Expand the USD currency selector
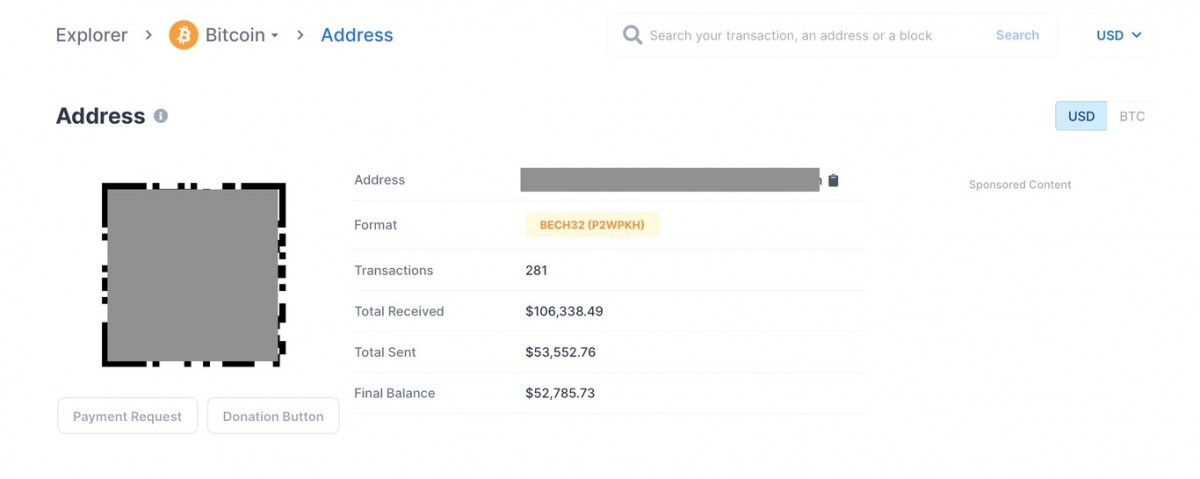This screenshot has width=1200, height=479. [1119, 35]
